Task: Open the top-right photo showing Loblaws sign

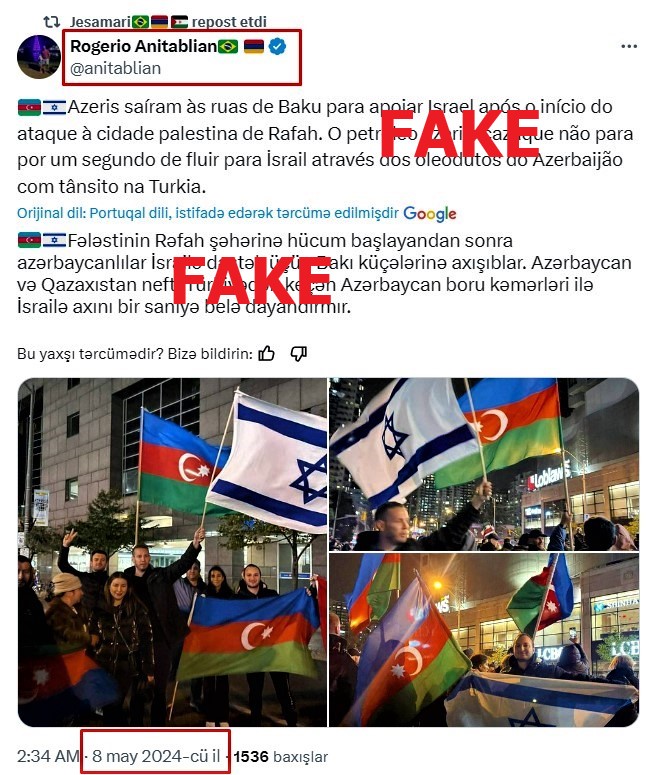Action: coord(484,464)
